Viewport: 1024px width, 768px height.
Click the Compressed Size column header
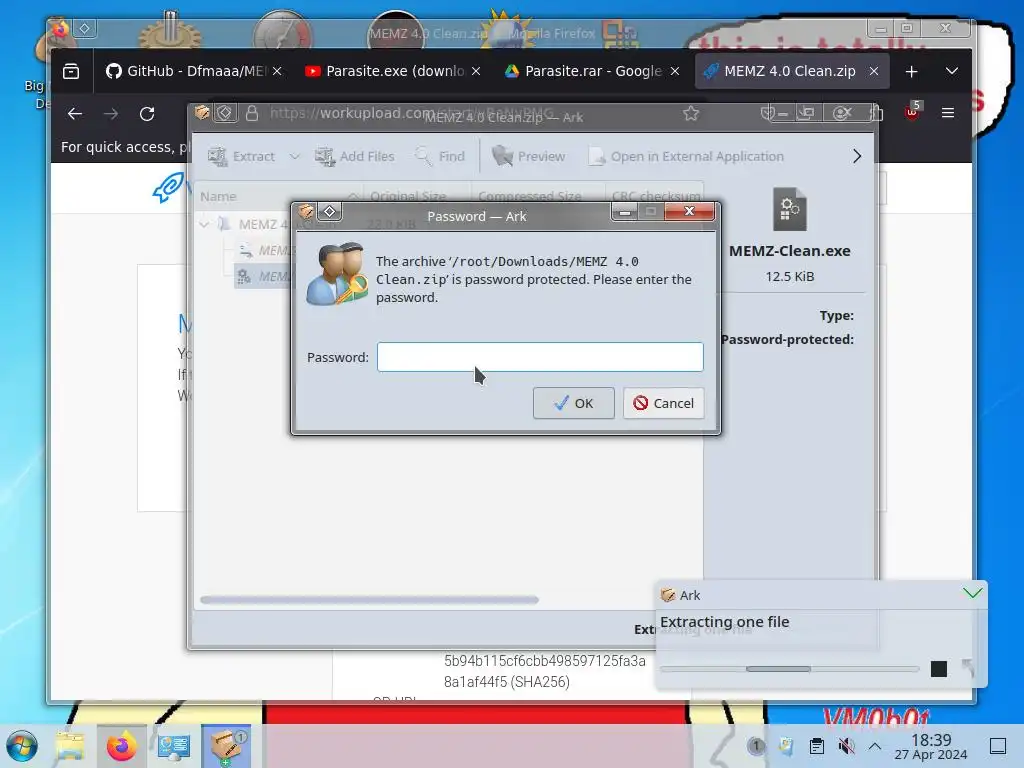click(x=537, y=196)
